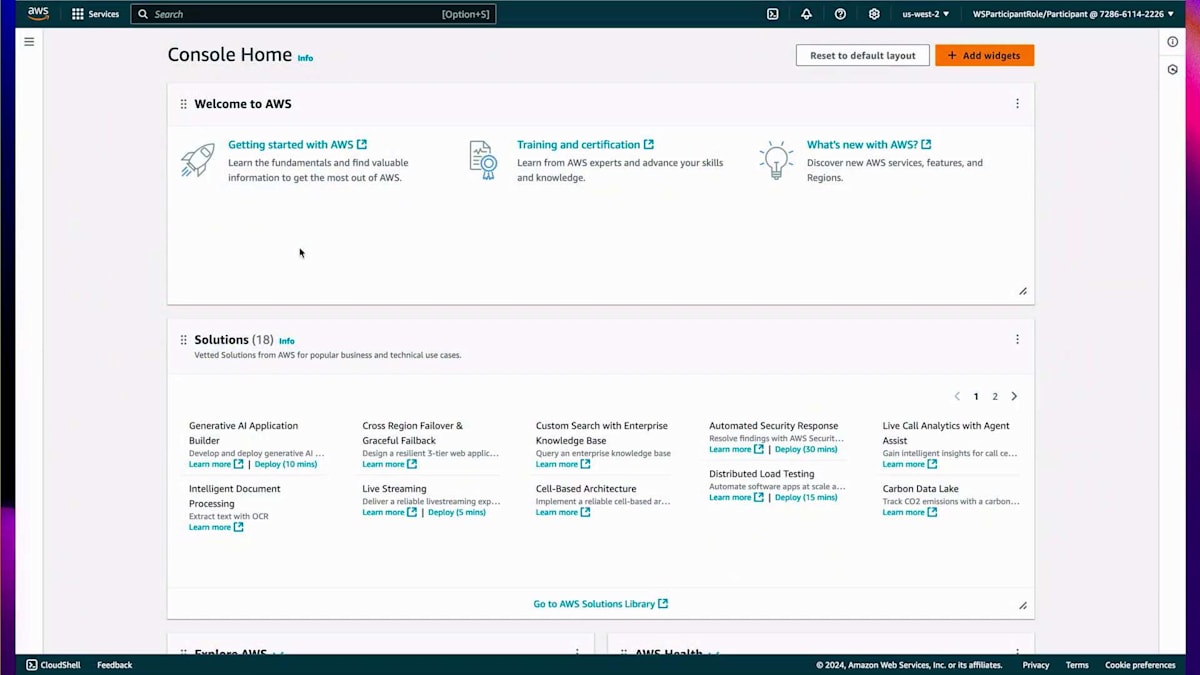Open Training and certification link

585,145
